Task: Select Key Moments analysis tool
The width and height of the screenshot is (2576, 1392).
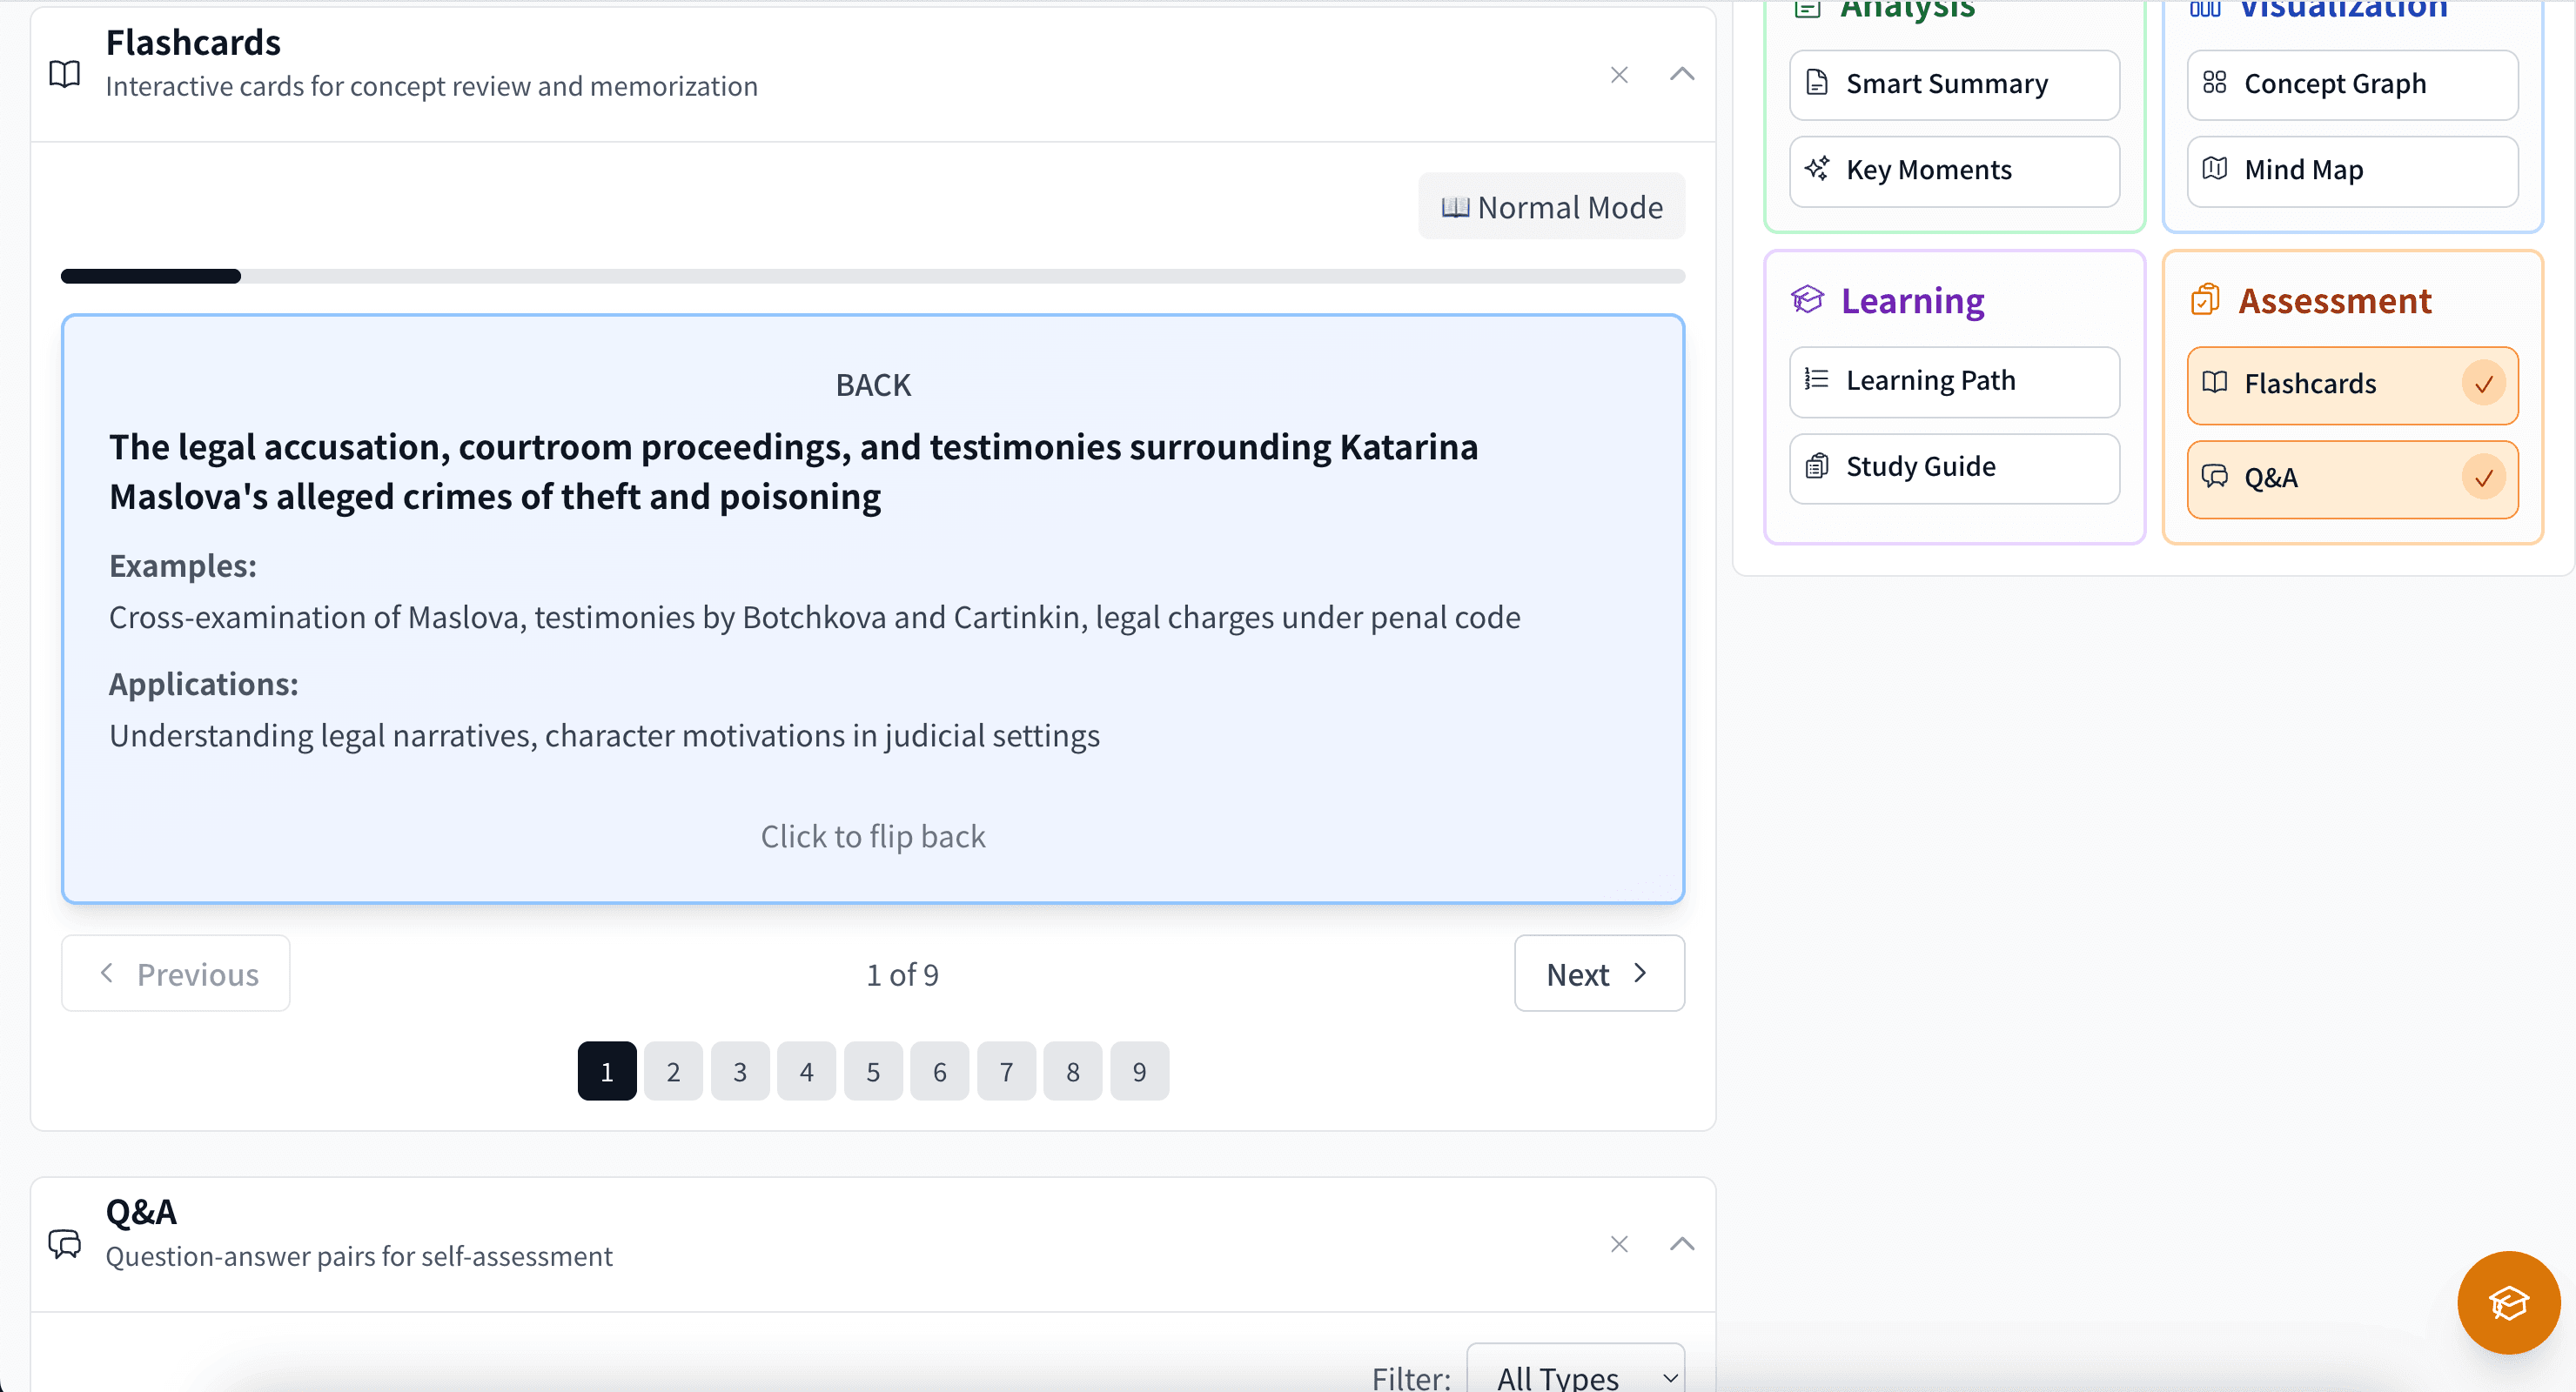Action: point(1952,170)
